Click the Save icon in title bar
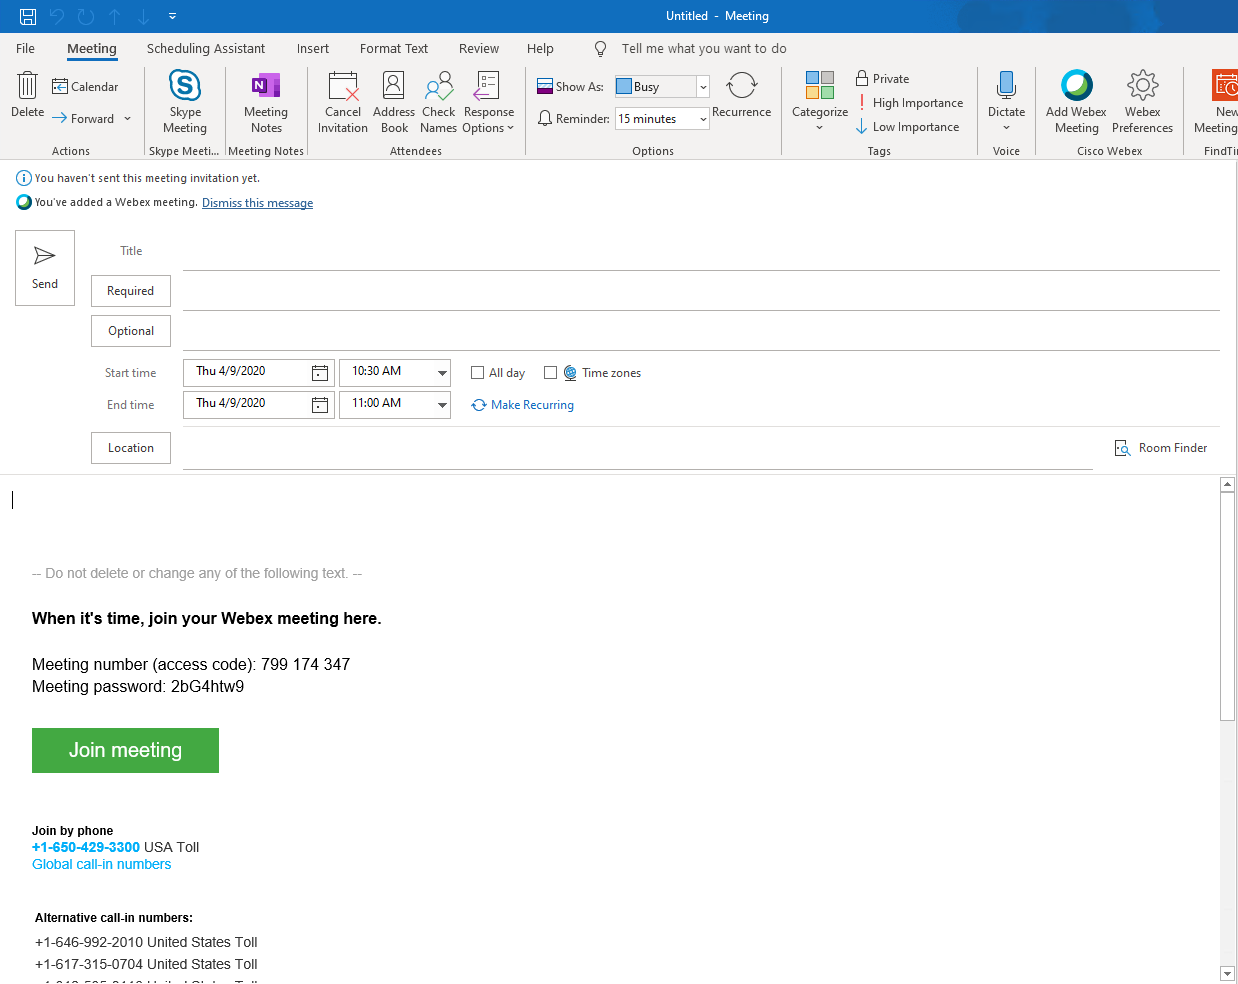Image resolution: width=1238 pixels, height=984 pixels. (28, 16)
